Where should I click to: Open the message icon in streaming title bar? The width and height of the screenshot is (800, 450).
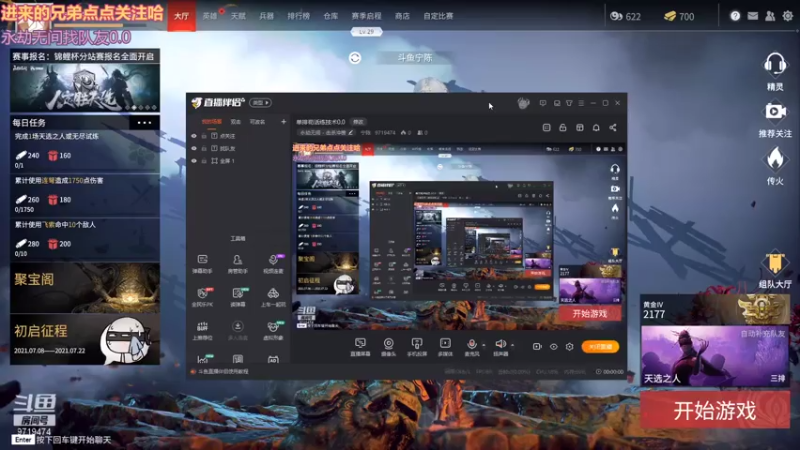tap(542, 103)
